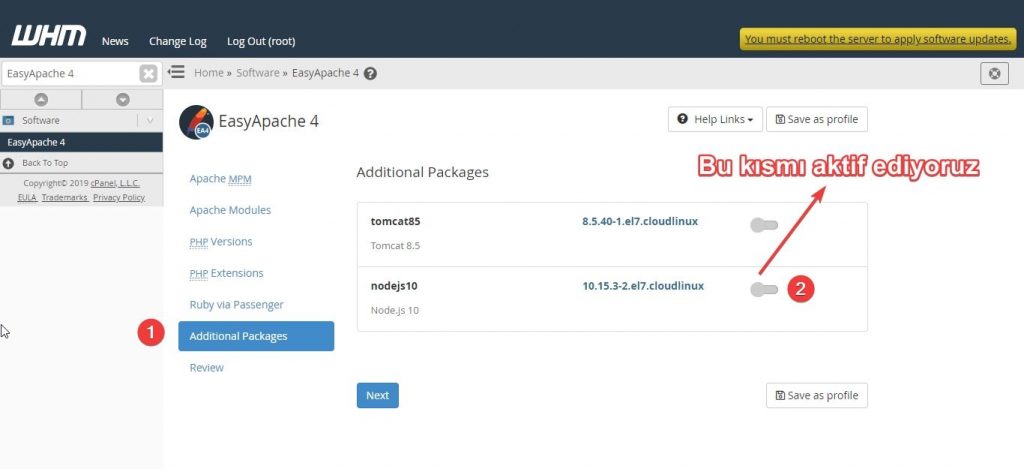The width and height of the screenshot is (1024, 469).
Task: Select EasyApache 4 in the sidebar
Action: tap(81, 142)
